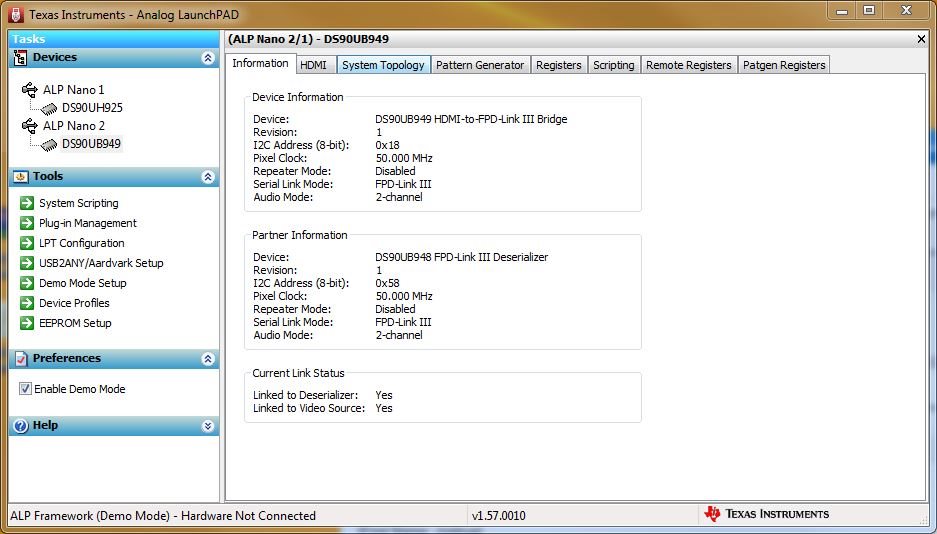
Task: Select DS90UB949 device in tree
Action: coord(91,144)
